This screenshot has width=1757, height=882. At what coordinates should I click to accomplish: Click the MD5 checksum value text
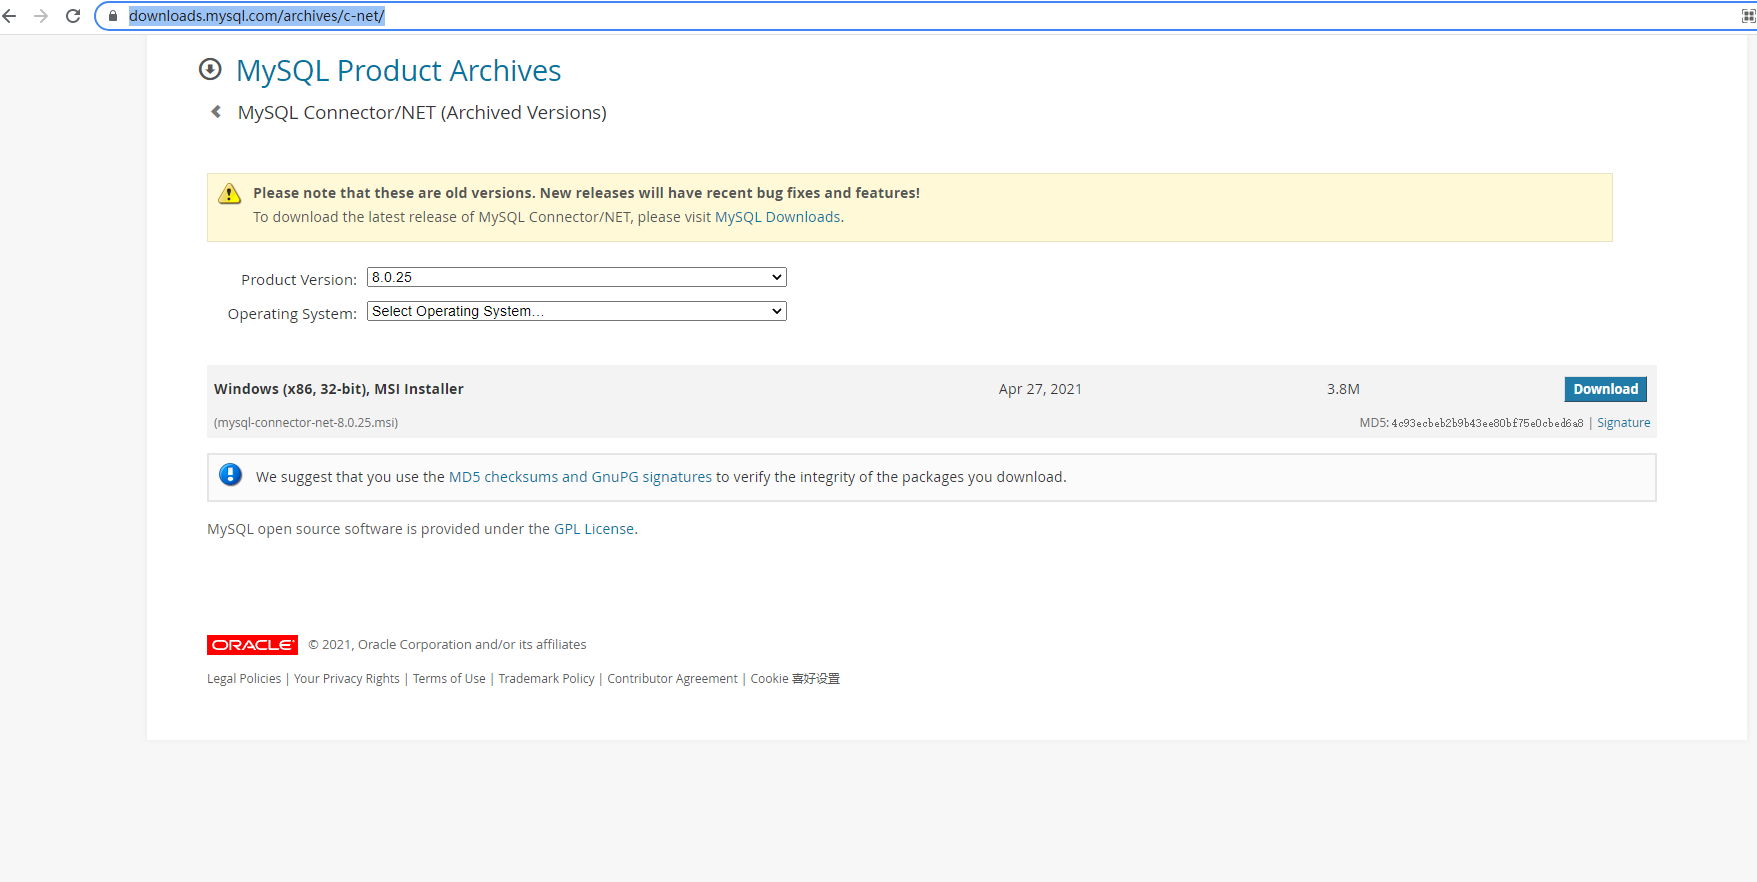[1487, 423]
